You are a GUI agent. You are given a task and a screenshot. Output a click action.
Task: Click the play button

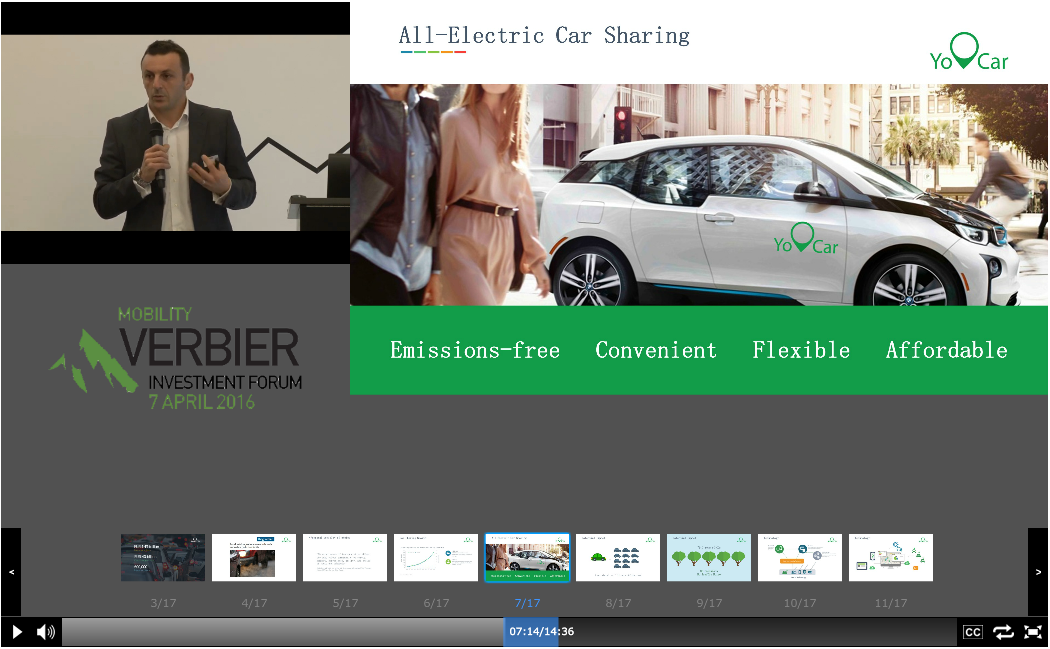point(17,632)
